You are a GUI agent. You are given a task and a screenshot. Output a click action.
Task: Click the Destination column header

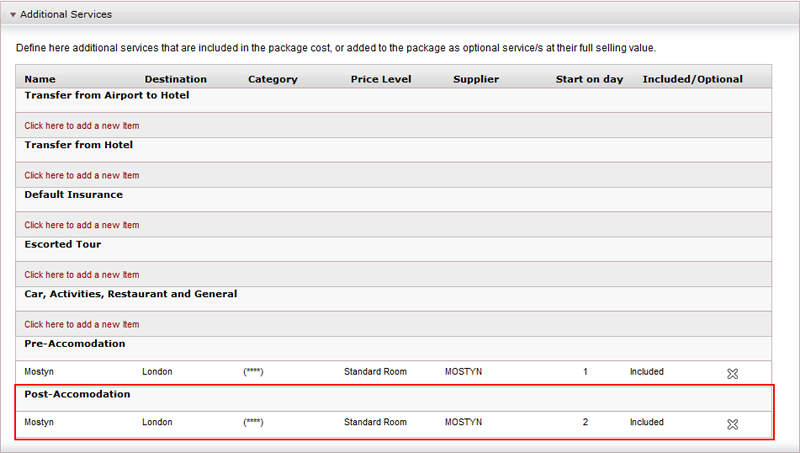click(176, 79)
